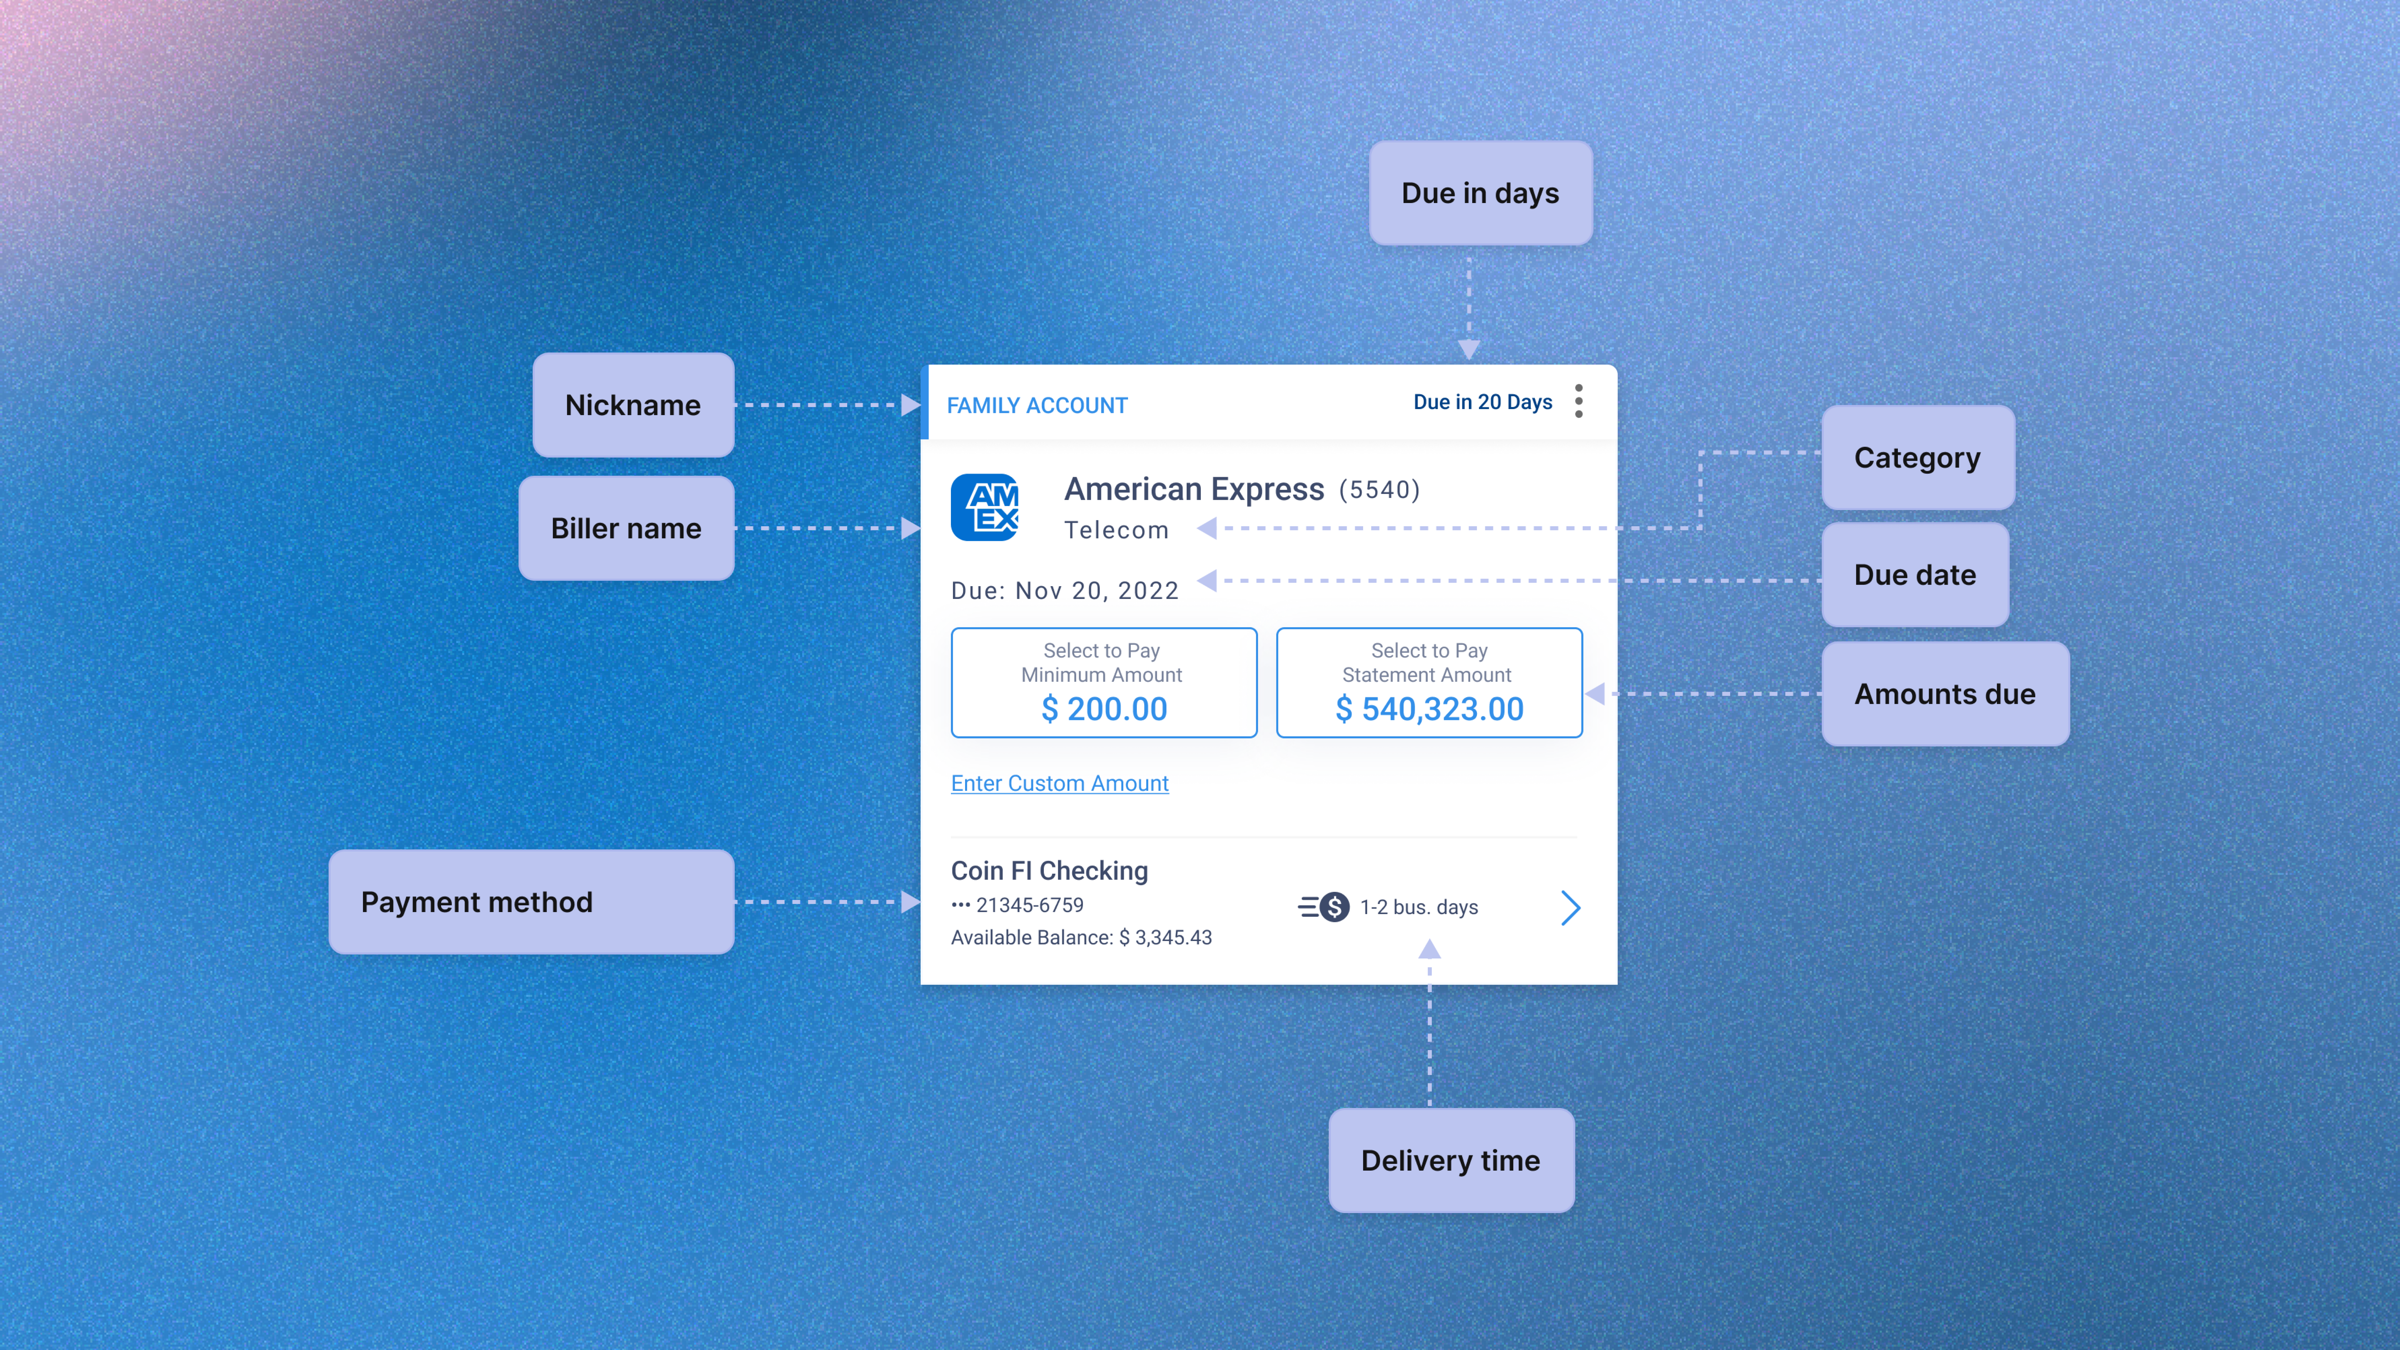Image resolution: width=2400 pixels, height=1350 pixels.
Task: Open the Enter Custom Amount link
Action: pyautogui.click(x=1059, y=783)
